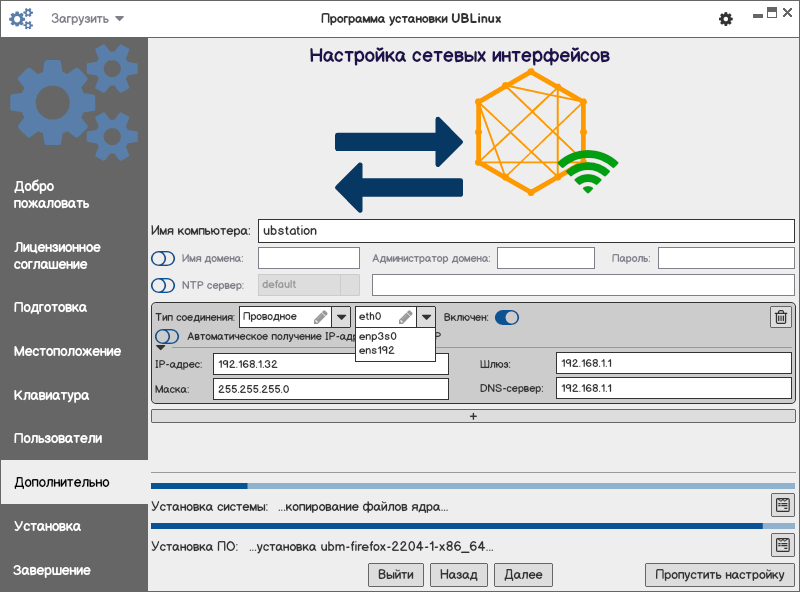Open the log for Установка ПО
The image size is (800, 592).
click(x=782, y=545)
